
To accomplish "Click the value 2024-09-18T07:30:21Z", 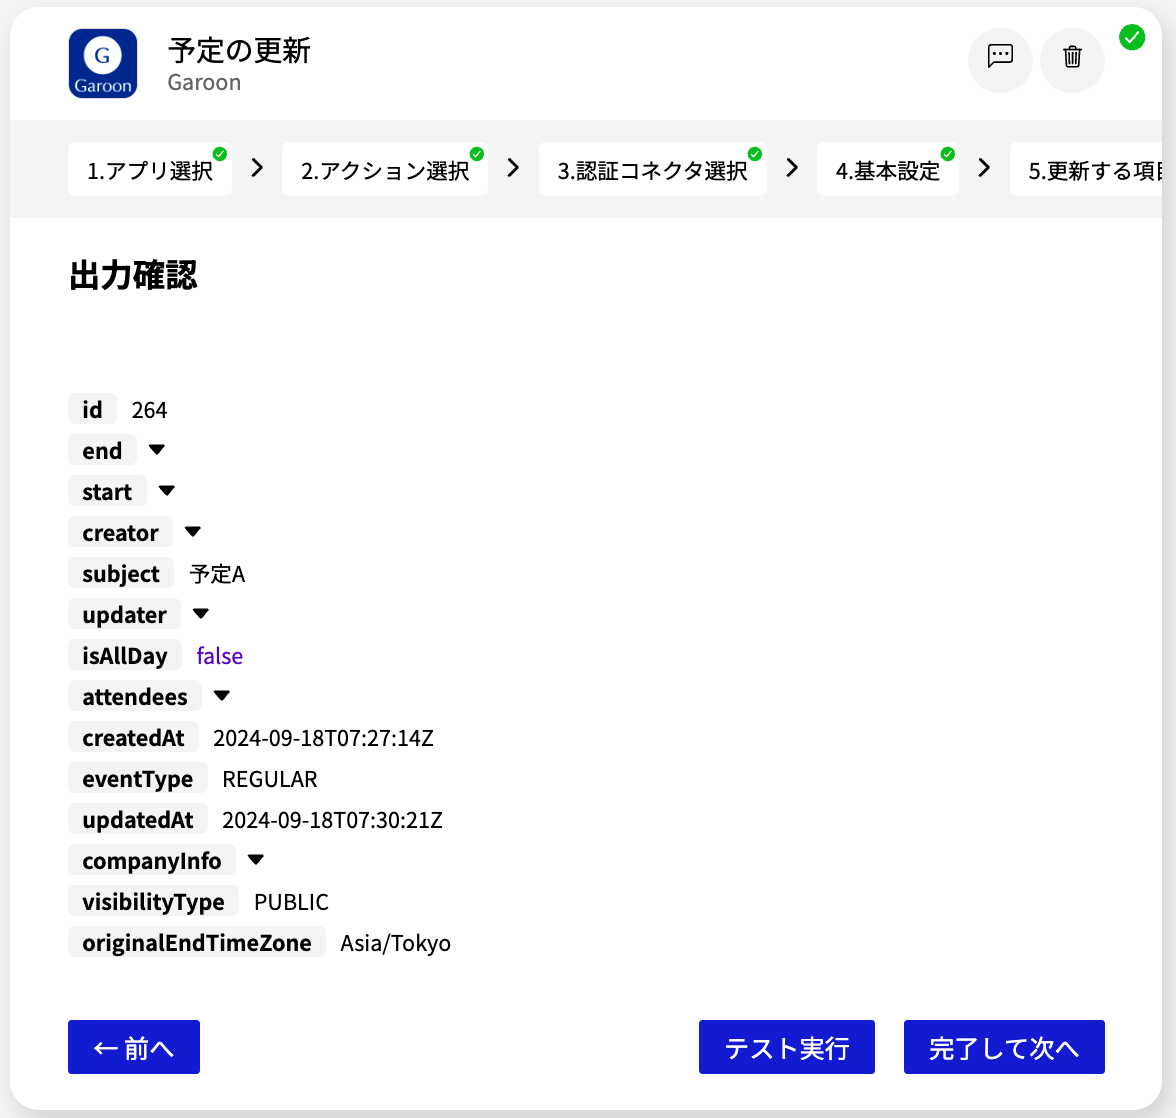I will (x=332, y=820).
